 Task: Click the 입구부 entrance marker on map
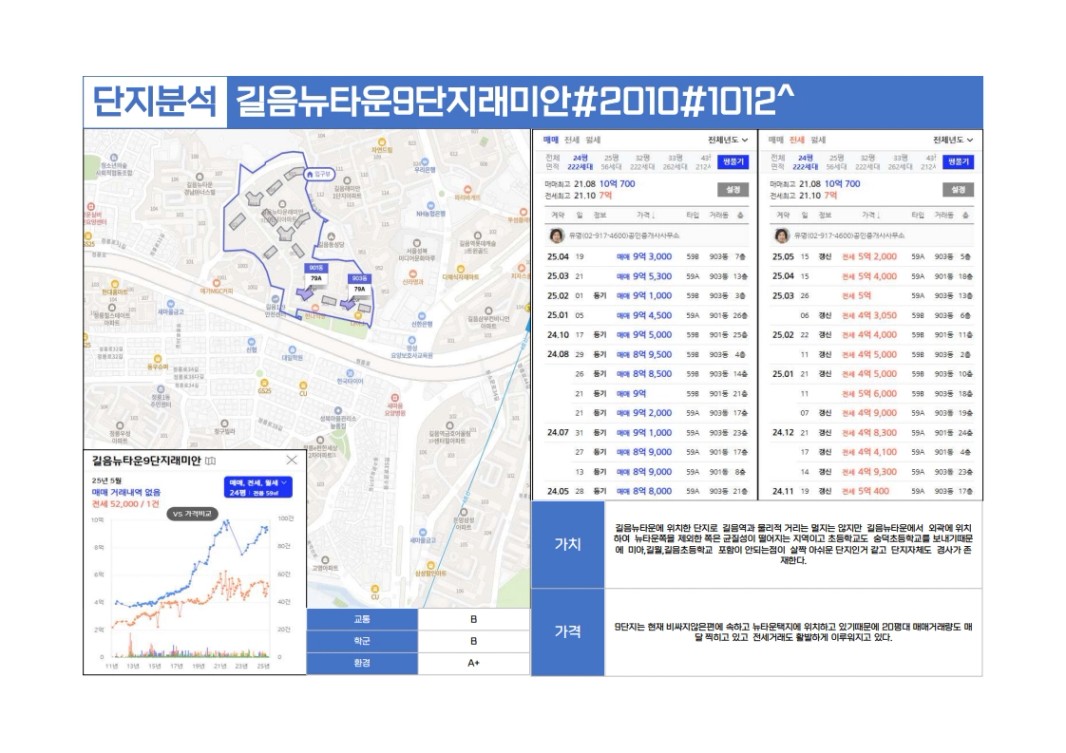[319, 174]
